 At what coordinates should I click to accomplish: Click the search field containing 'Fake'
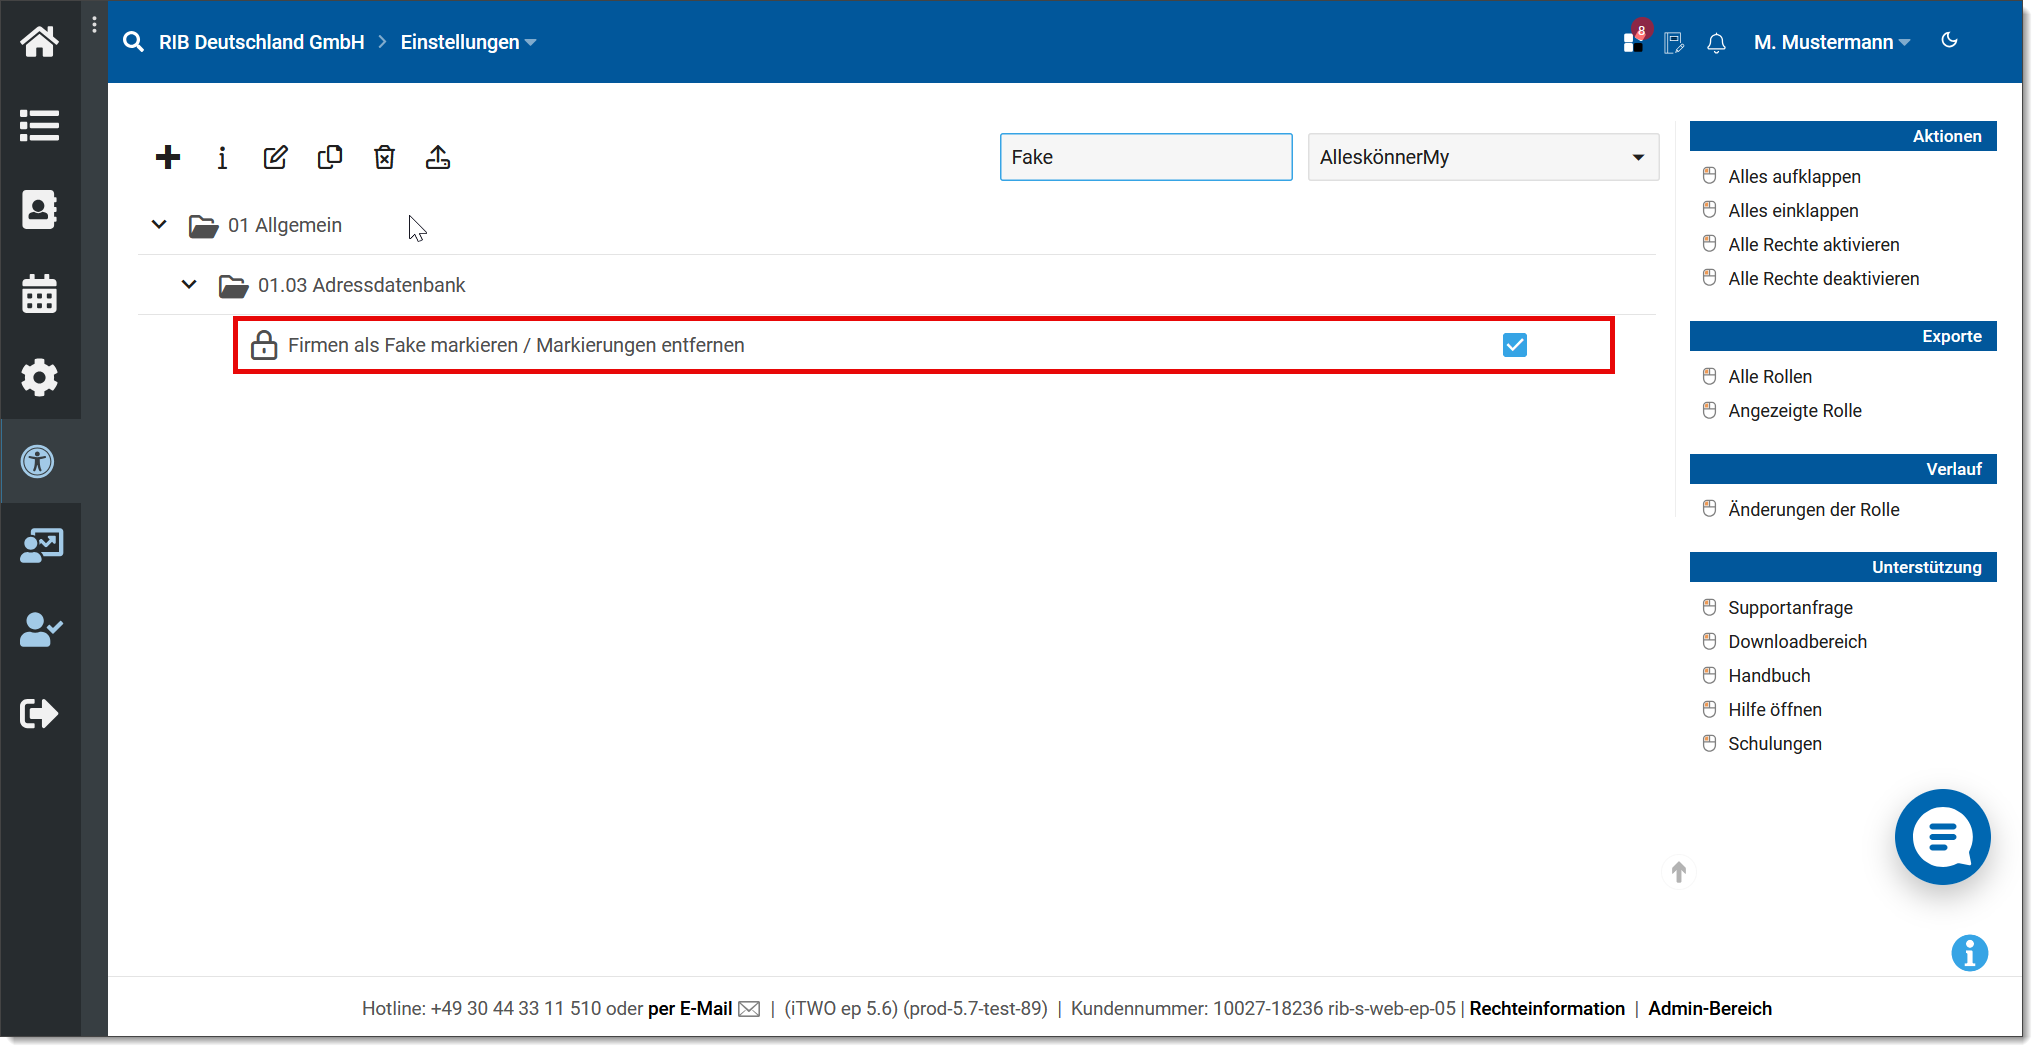(x=1145, y=157)
